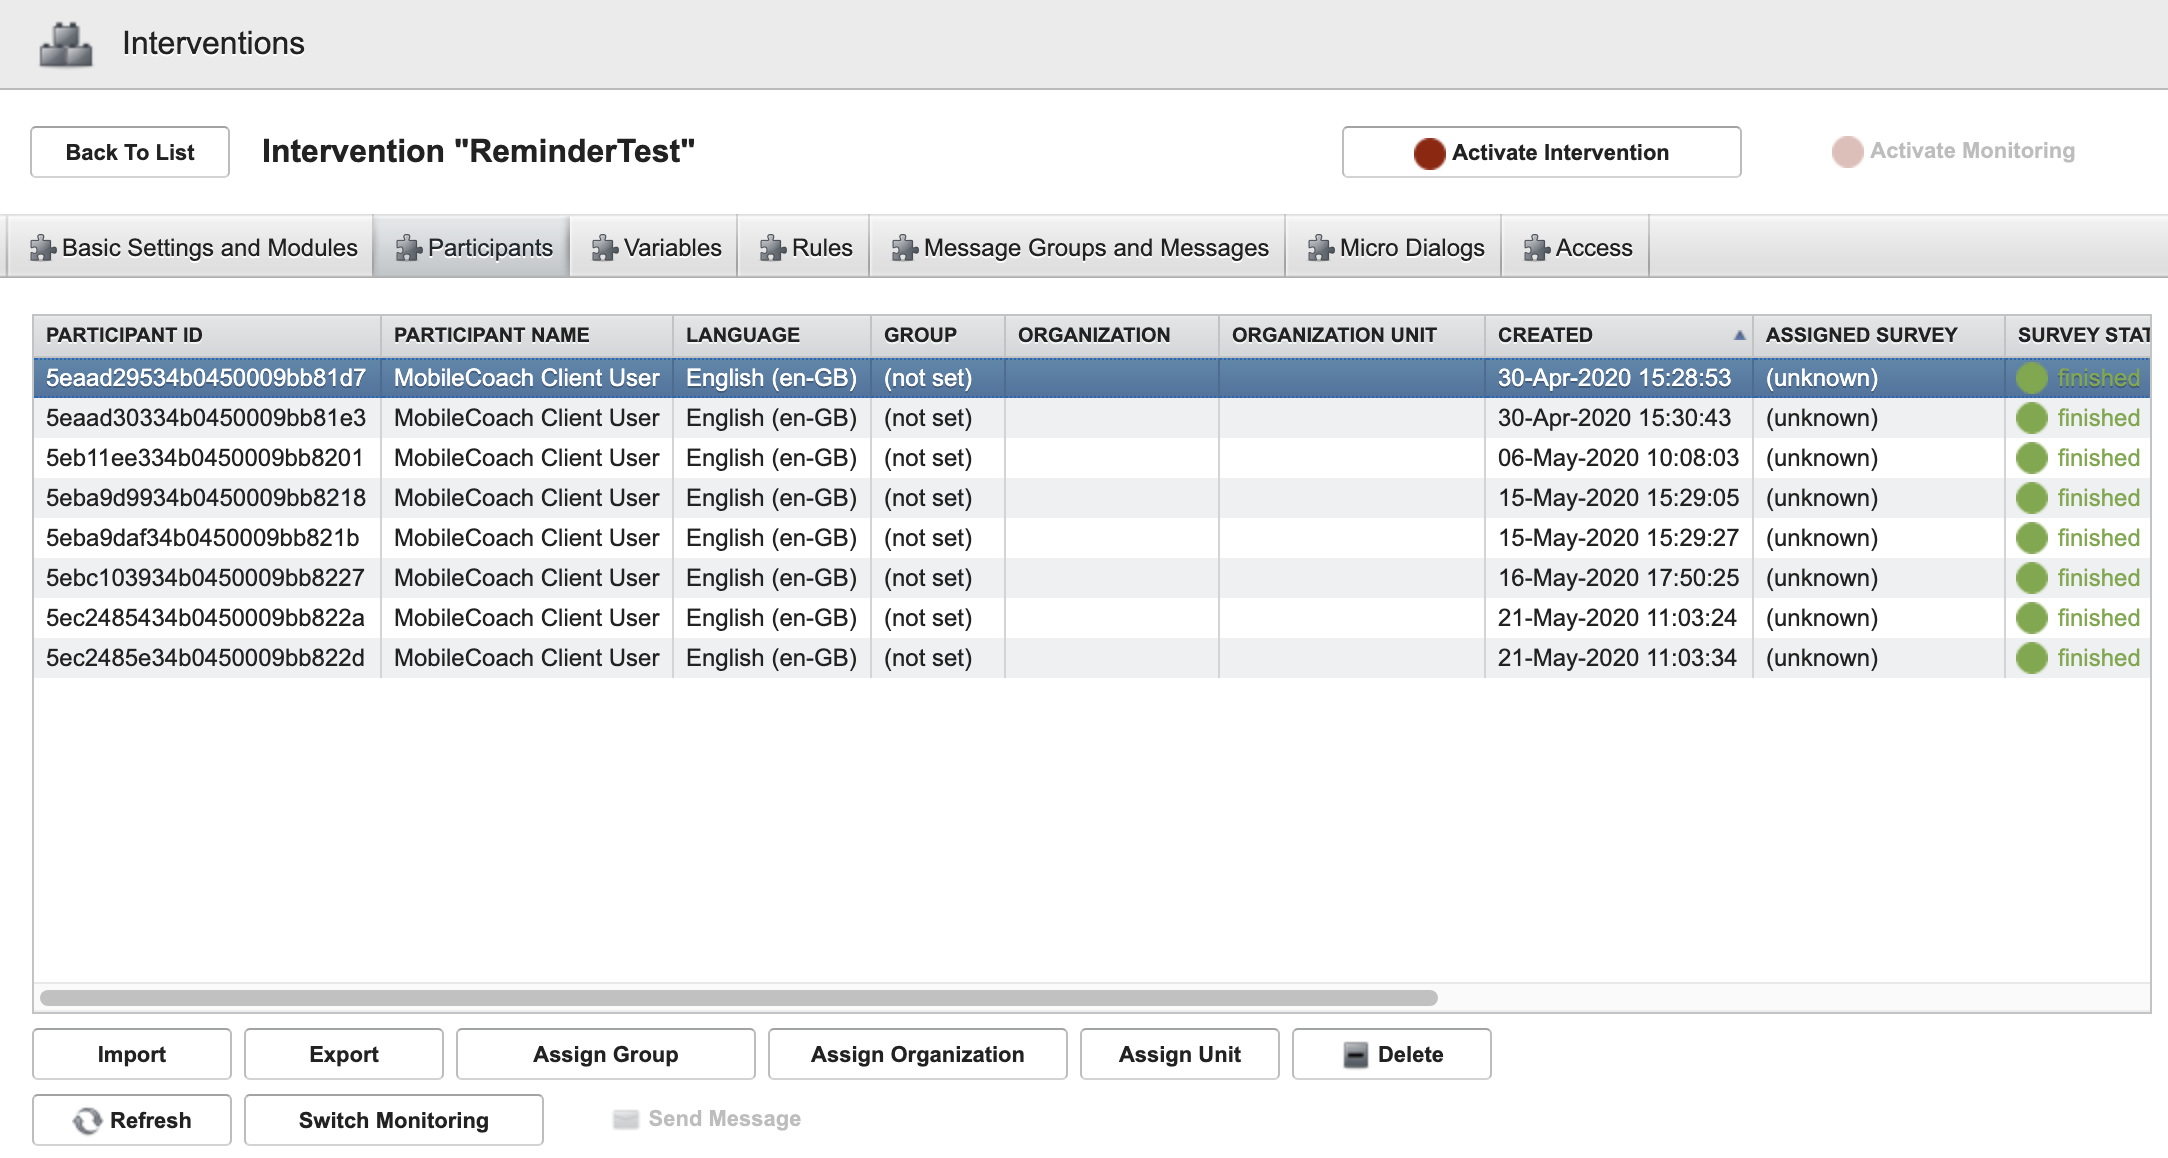
Task: Toggle the Switch Monitoring button
Action: tap(393, 1120)
